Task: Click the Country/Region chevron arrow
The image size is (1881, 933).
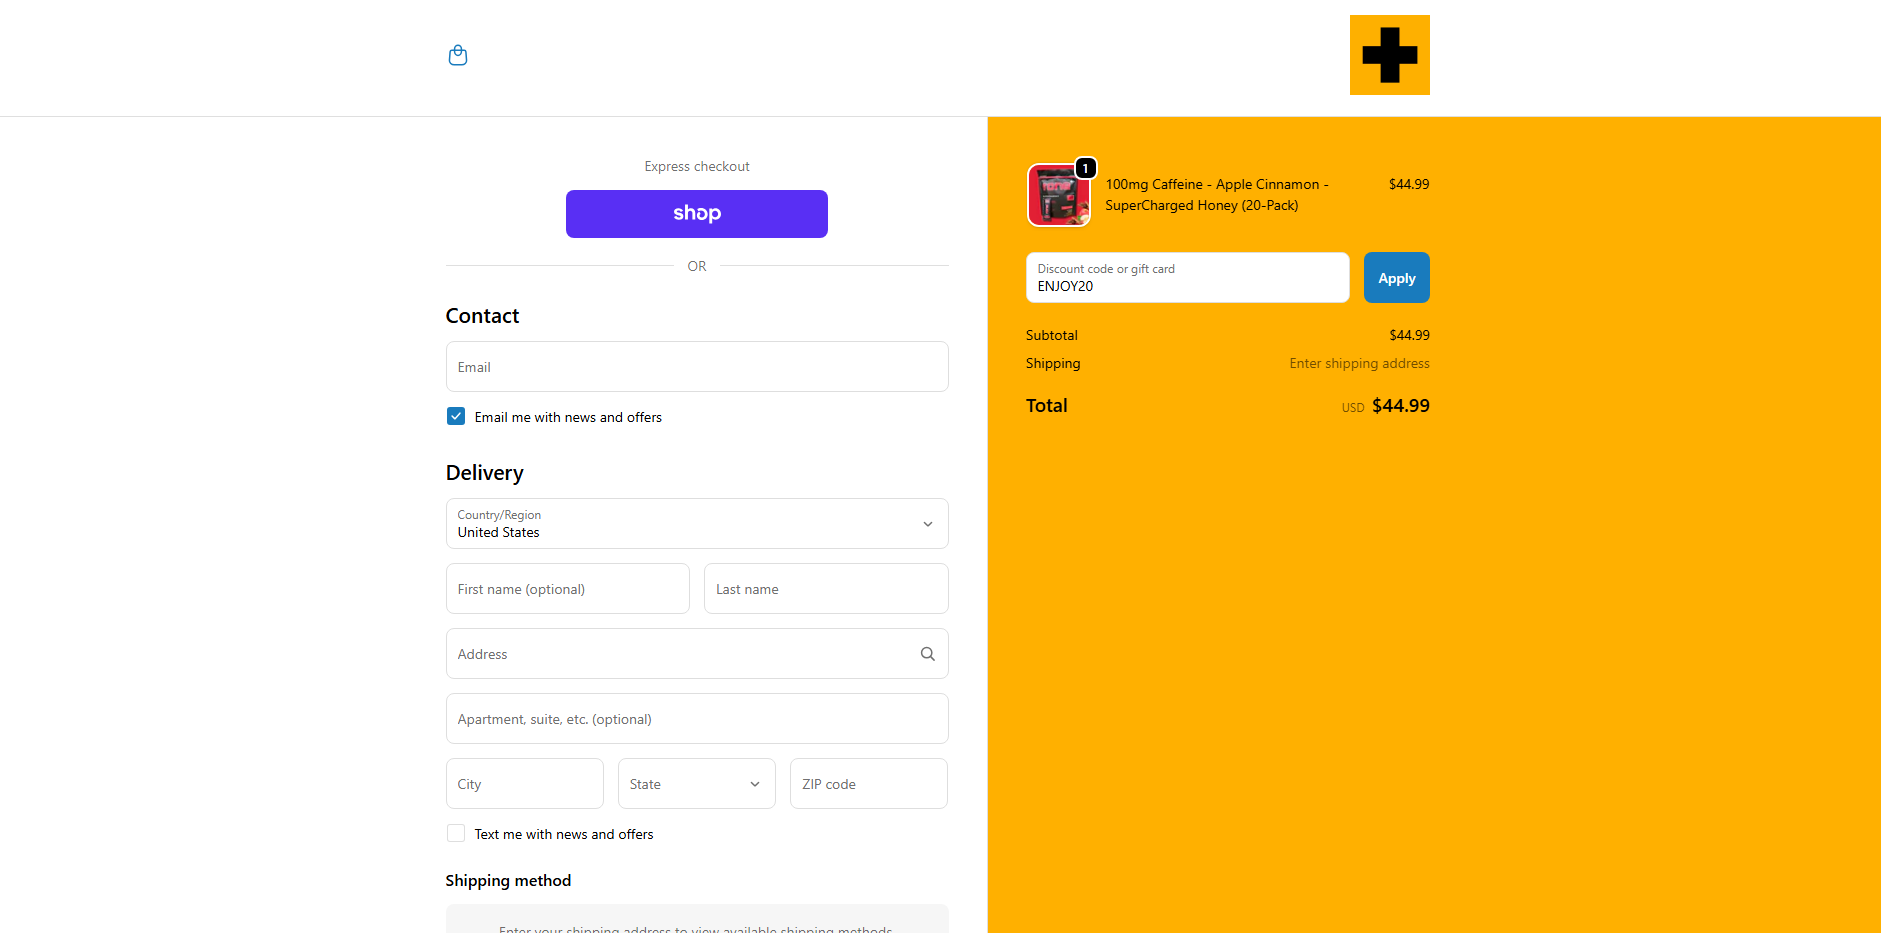Action: 928,524
